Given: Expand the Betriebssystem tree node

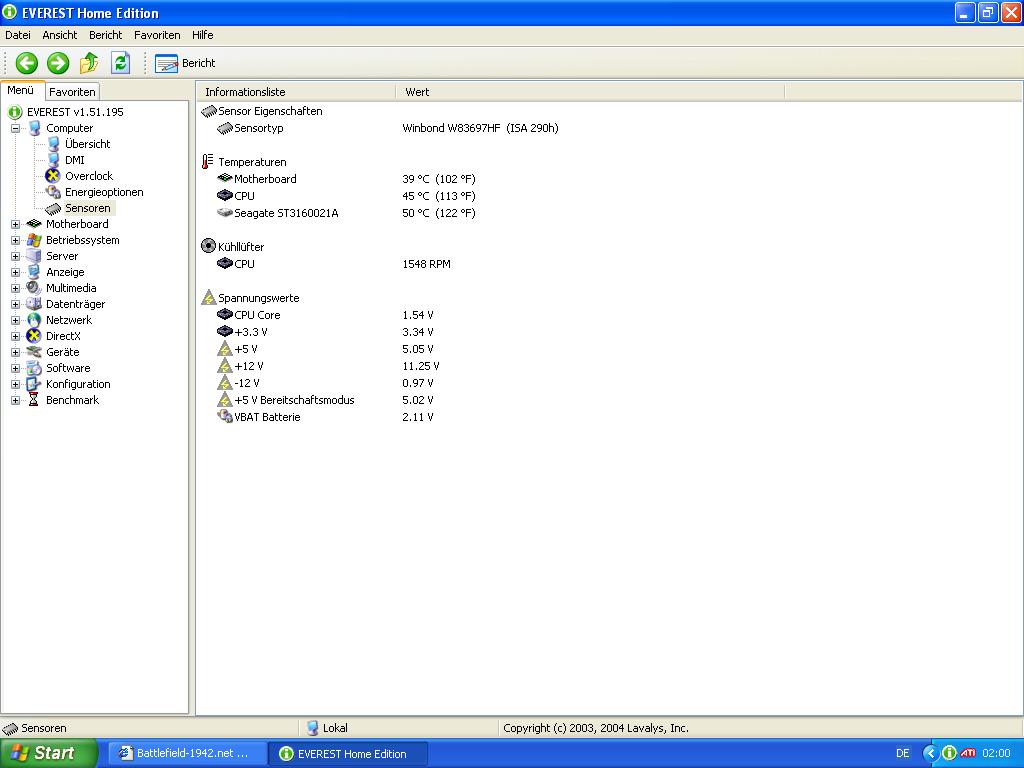Looking at the screenshot, I should pyautogui.click(x=15, y=240).
